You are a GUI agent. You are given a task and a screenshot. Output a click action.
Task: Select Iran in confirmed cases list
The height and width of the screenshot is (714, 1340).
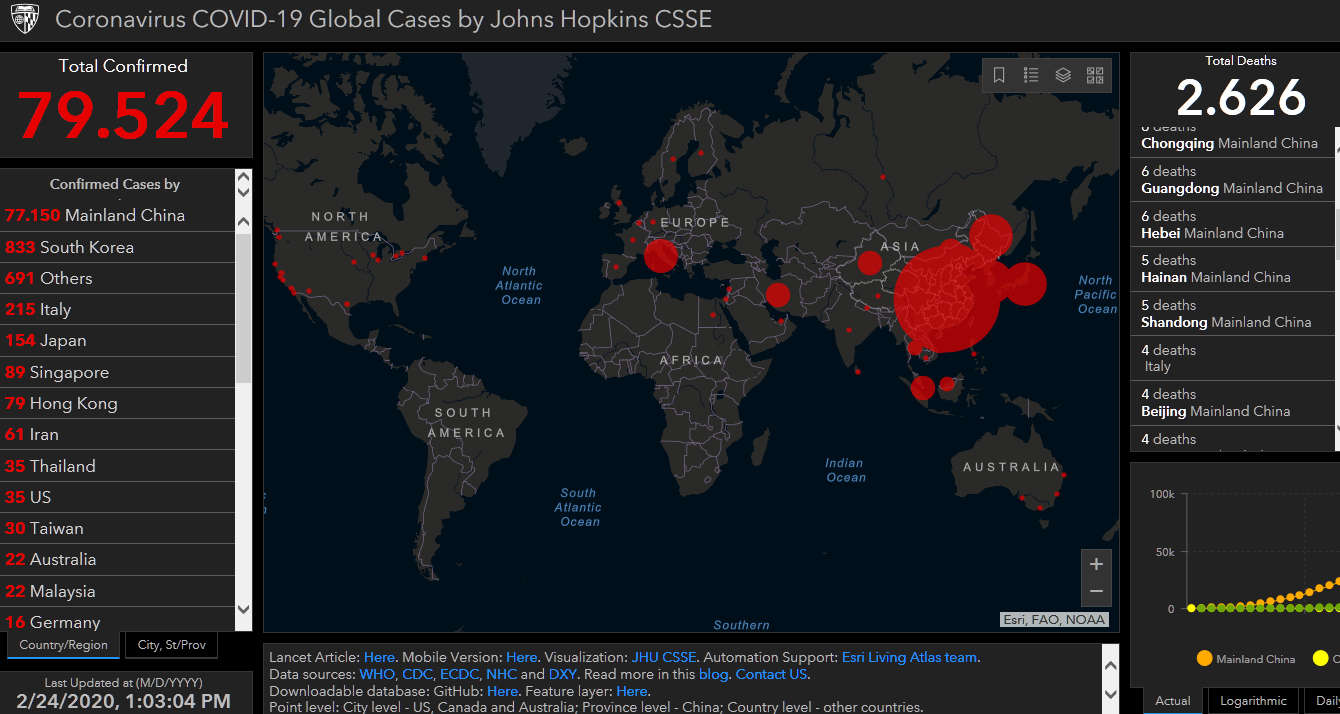[x=118, y=434]
